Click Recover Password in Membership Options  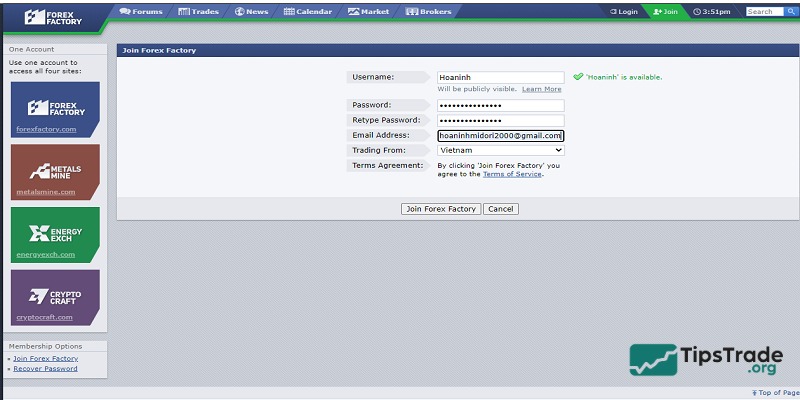45,368
